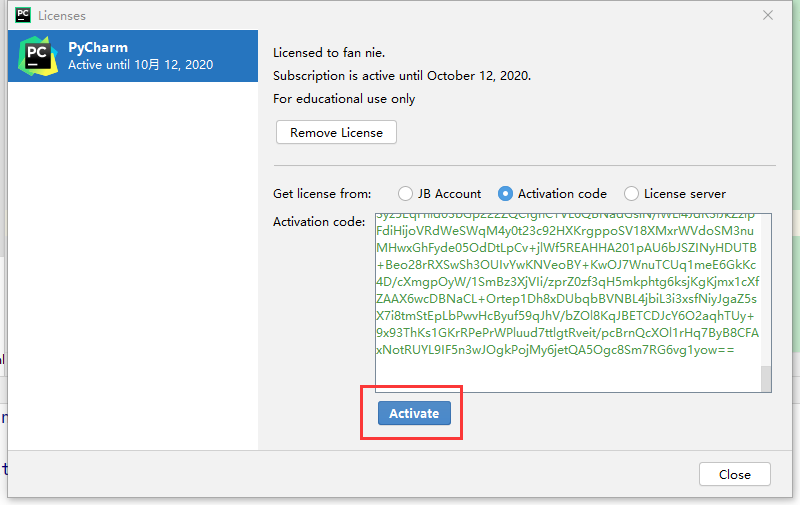This screenshot has height=505, width=800.
Task: Switch to the License server option
Action: (x=631, y=194)
